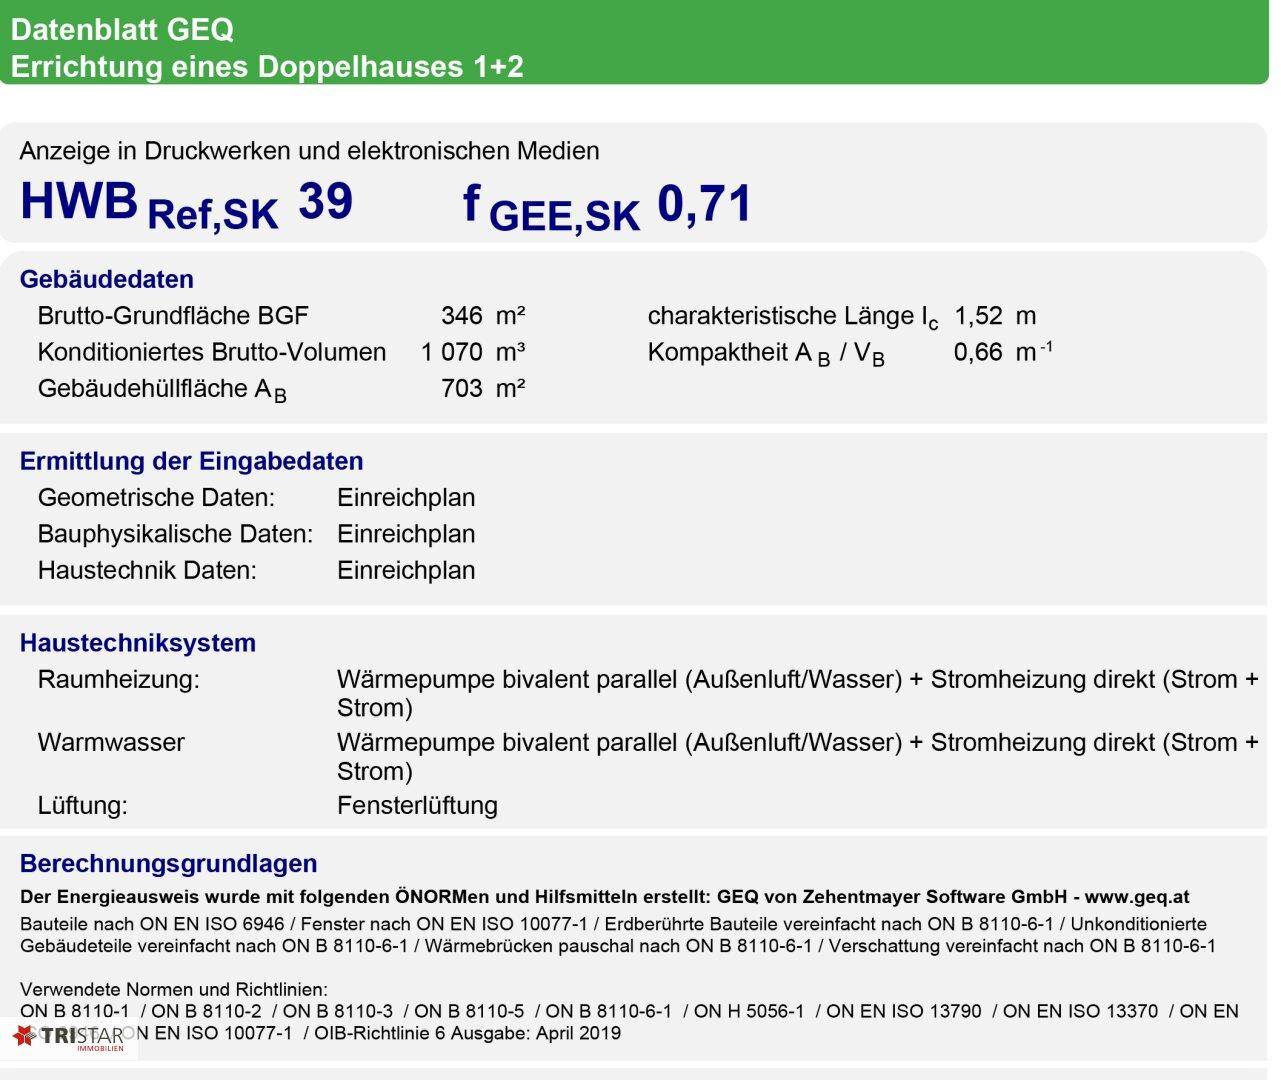Click the 'Gebäudedaten' section heading
This screenshot has height=1080, width=1281.
[107, 279]
